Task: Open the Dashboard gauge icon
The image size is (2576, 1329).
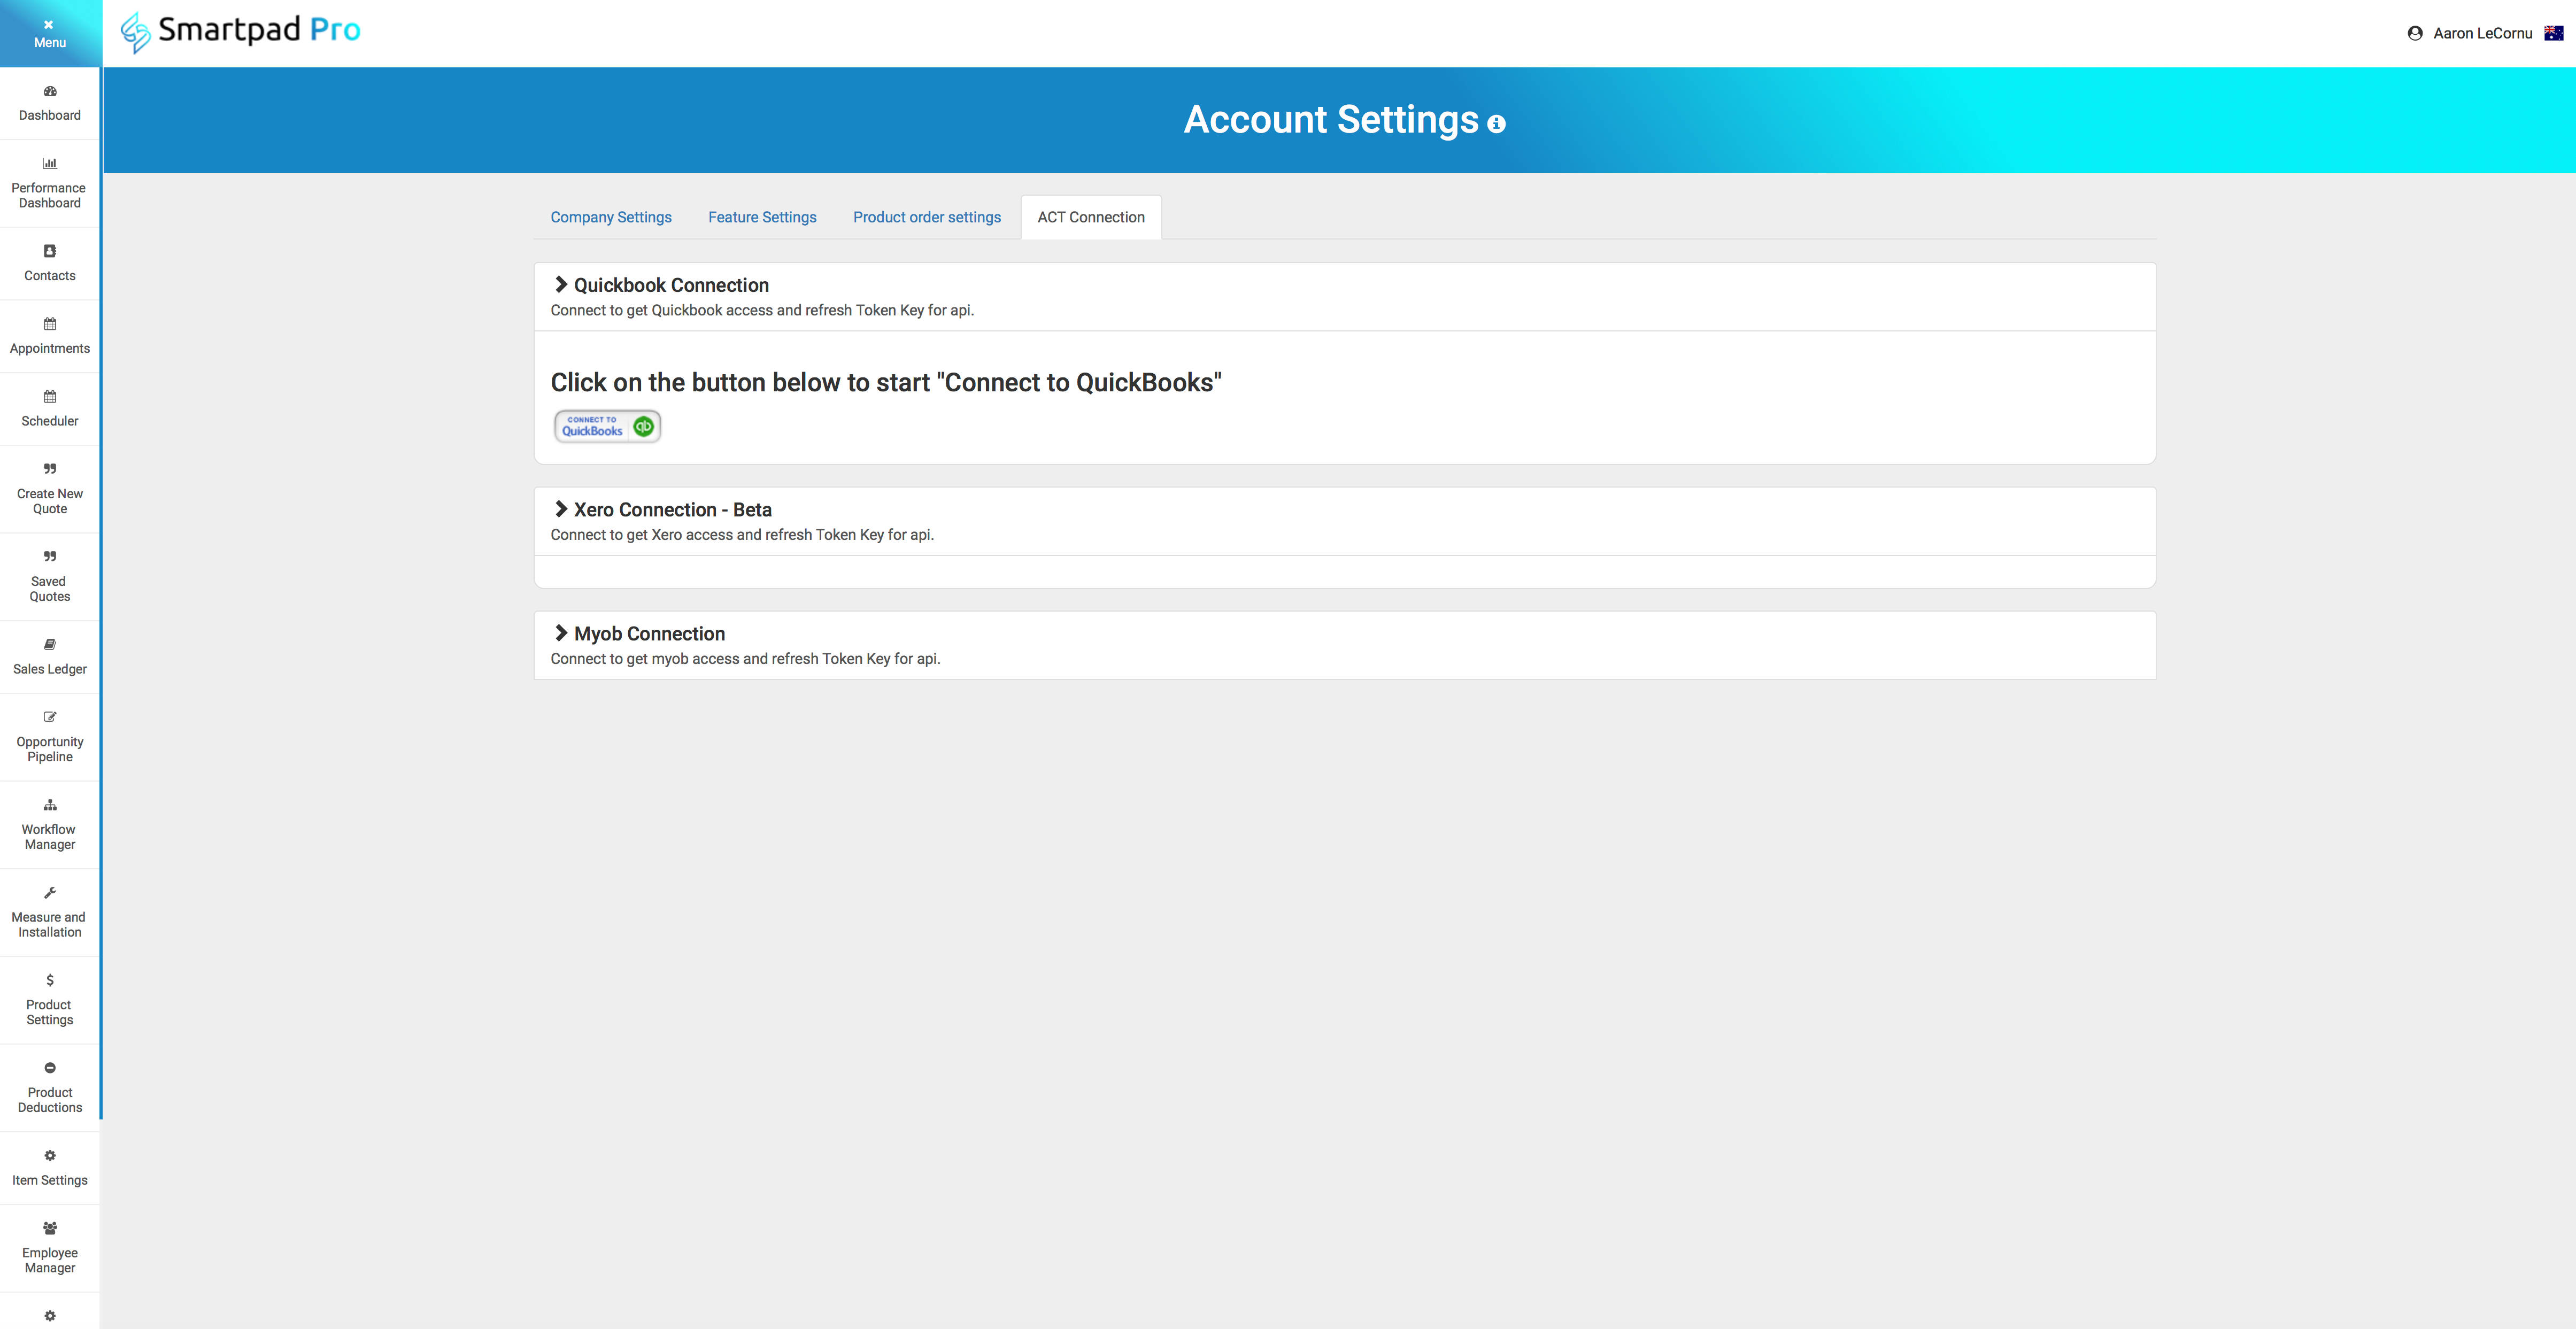Action: pos(50,91)
